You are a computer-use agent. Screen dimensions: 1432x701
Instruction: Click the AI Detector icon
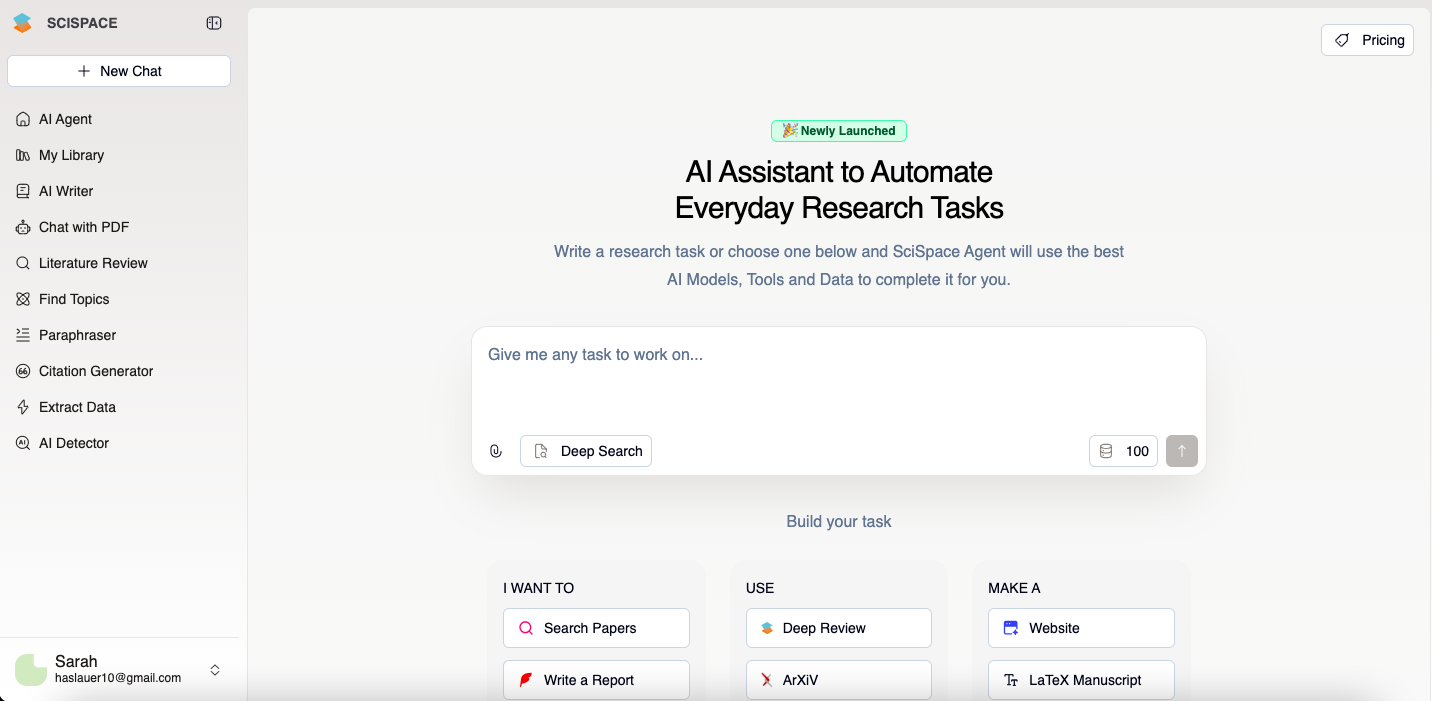tap(23, 443)
